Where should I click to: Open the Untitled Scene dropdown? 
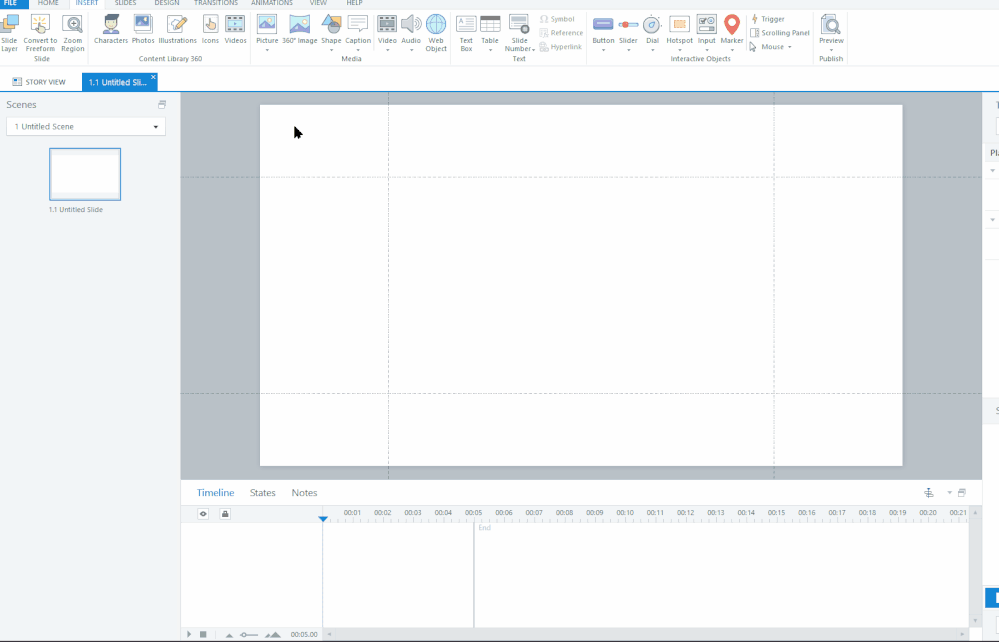[x=85, y=127]
